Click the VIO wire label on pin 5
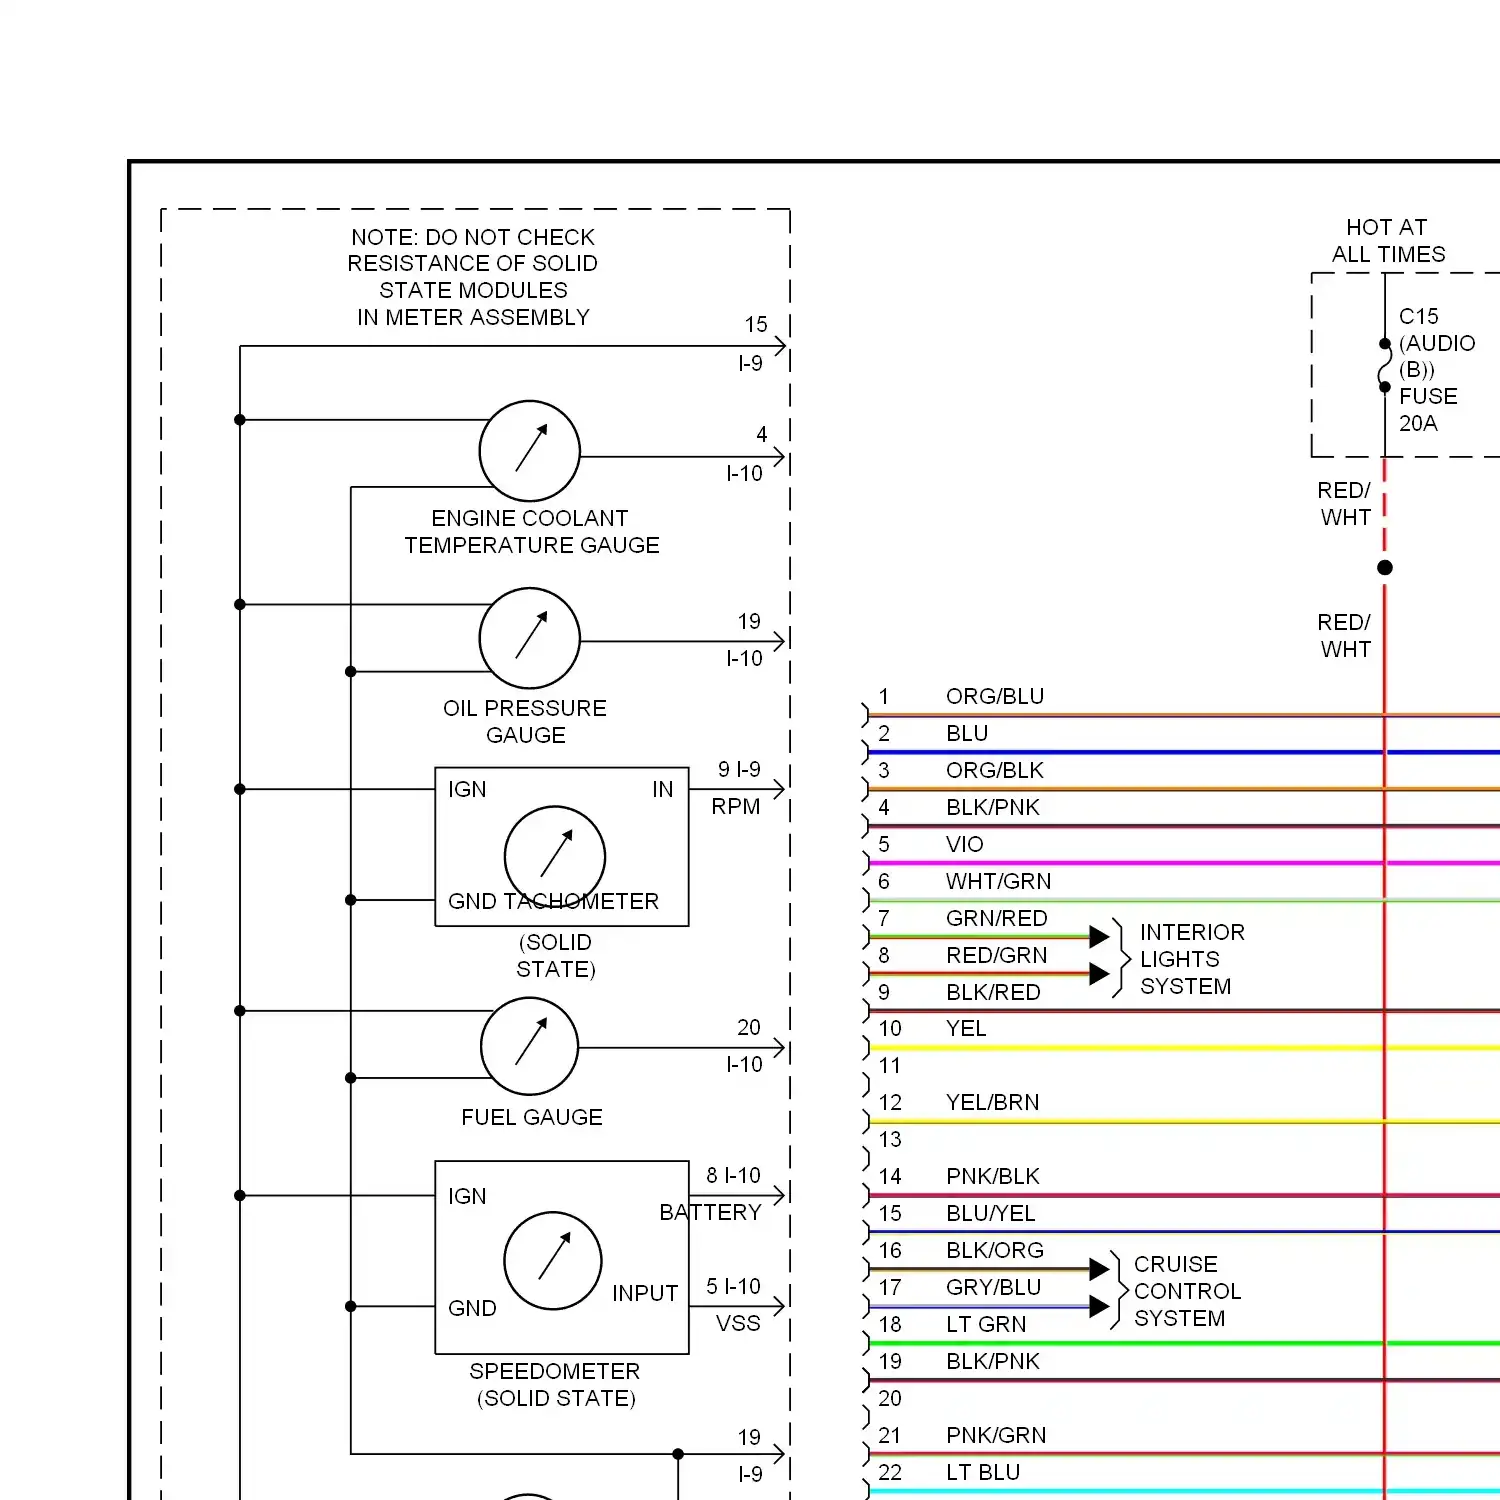The height and width of the screenshot is (1500, 1500). pos(965,844)
